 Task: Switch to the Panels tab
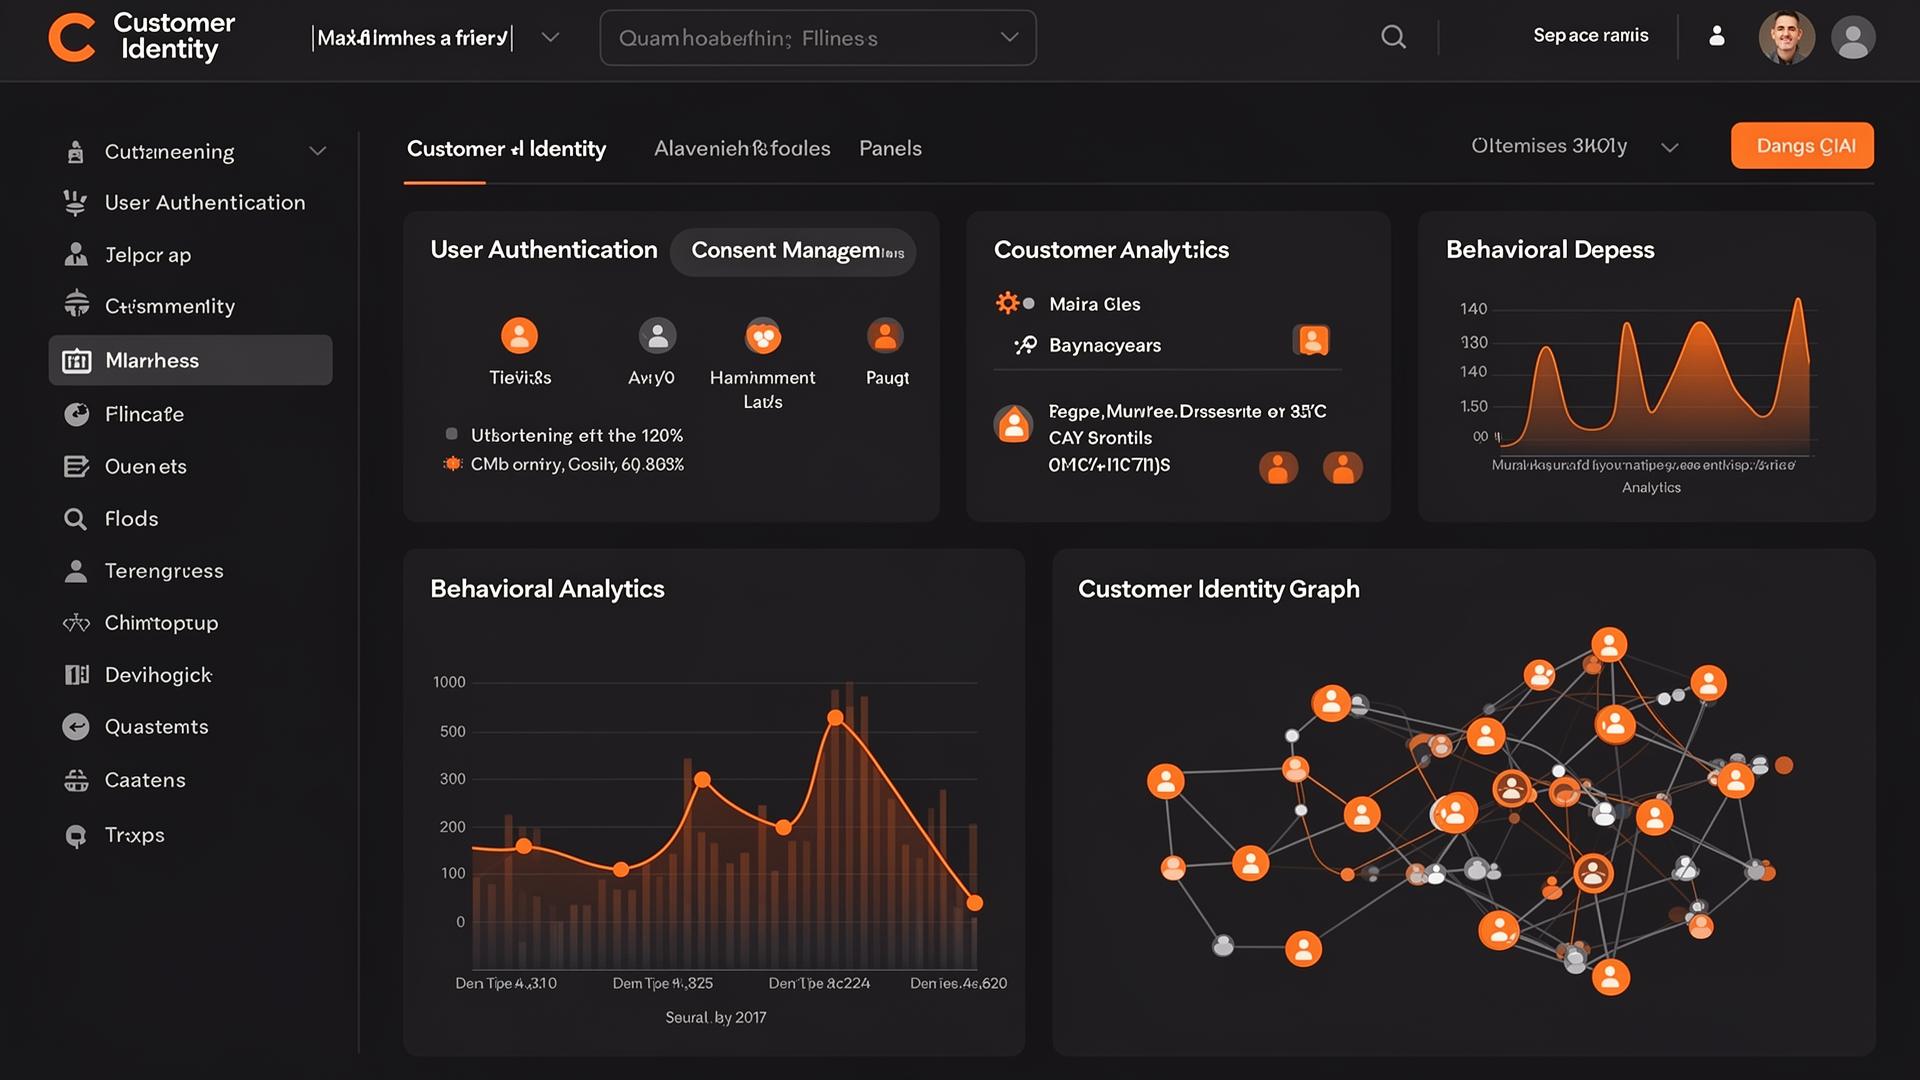click(x=890, y=148)
